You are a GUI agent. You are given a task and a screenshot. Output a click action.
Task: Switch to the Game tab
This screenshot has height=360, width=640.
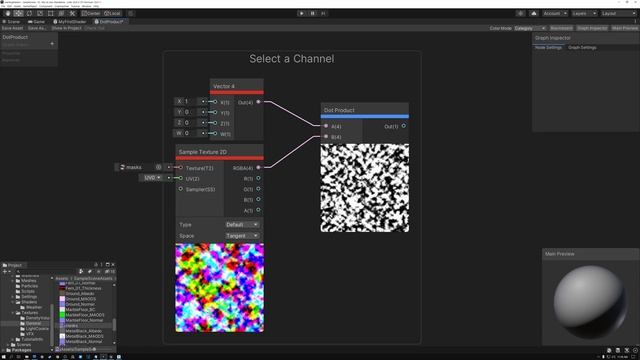click(36, 22)
